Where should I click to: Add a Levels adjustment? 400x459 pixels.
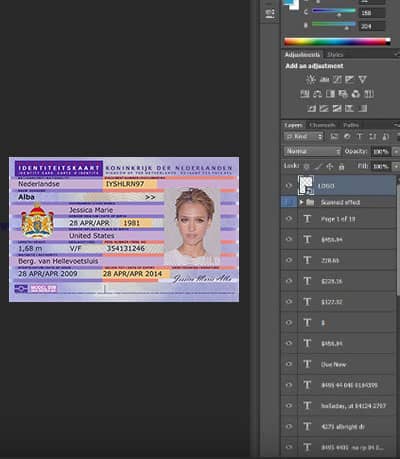(x=324, y=79)
